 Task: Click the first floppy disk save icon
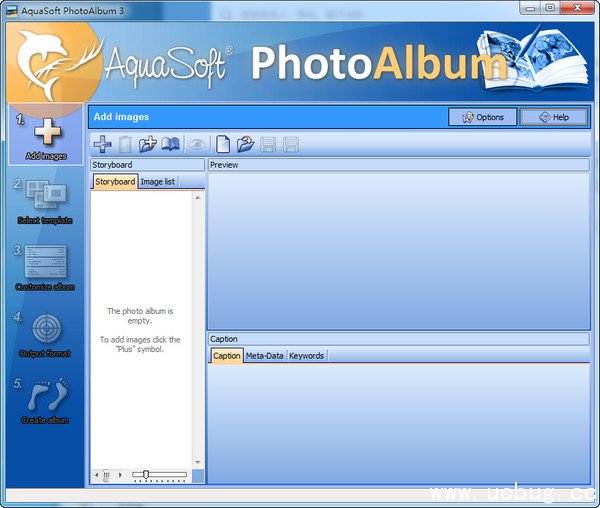pos(268,144)
